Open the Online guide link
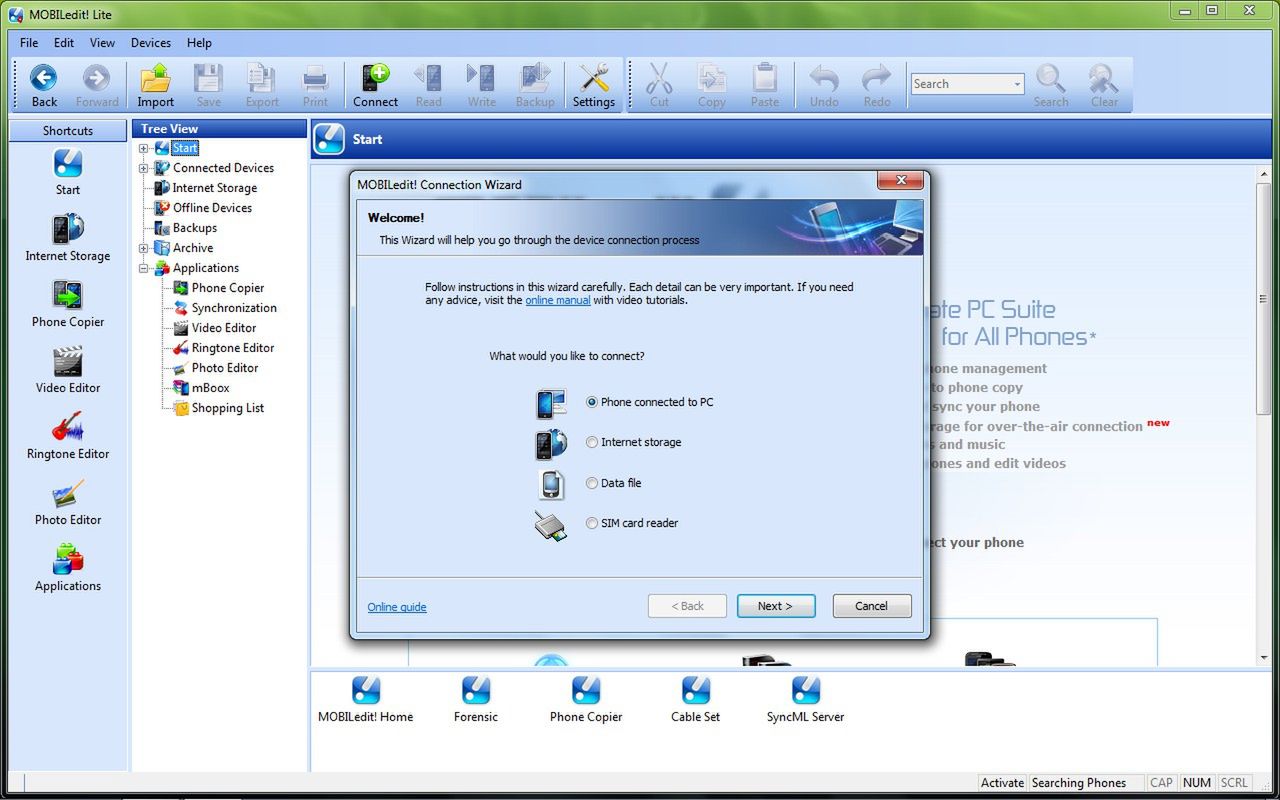Screen dimensions: 1280x800 pyautogui.click(x=396, y=607)
